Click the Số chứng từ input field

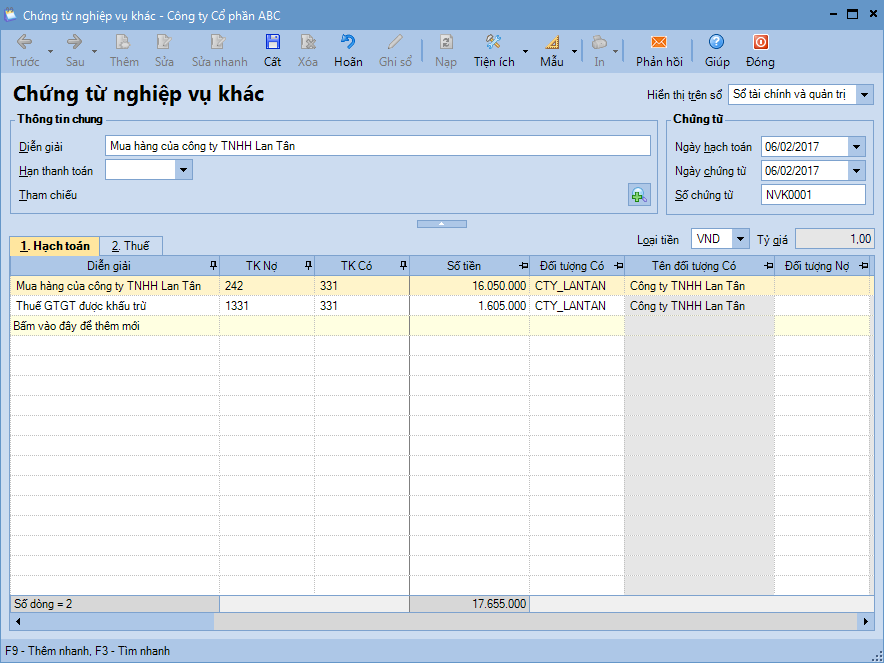pyautogui.click(x=812, y=195)
